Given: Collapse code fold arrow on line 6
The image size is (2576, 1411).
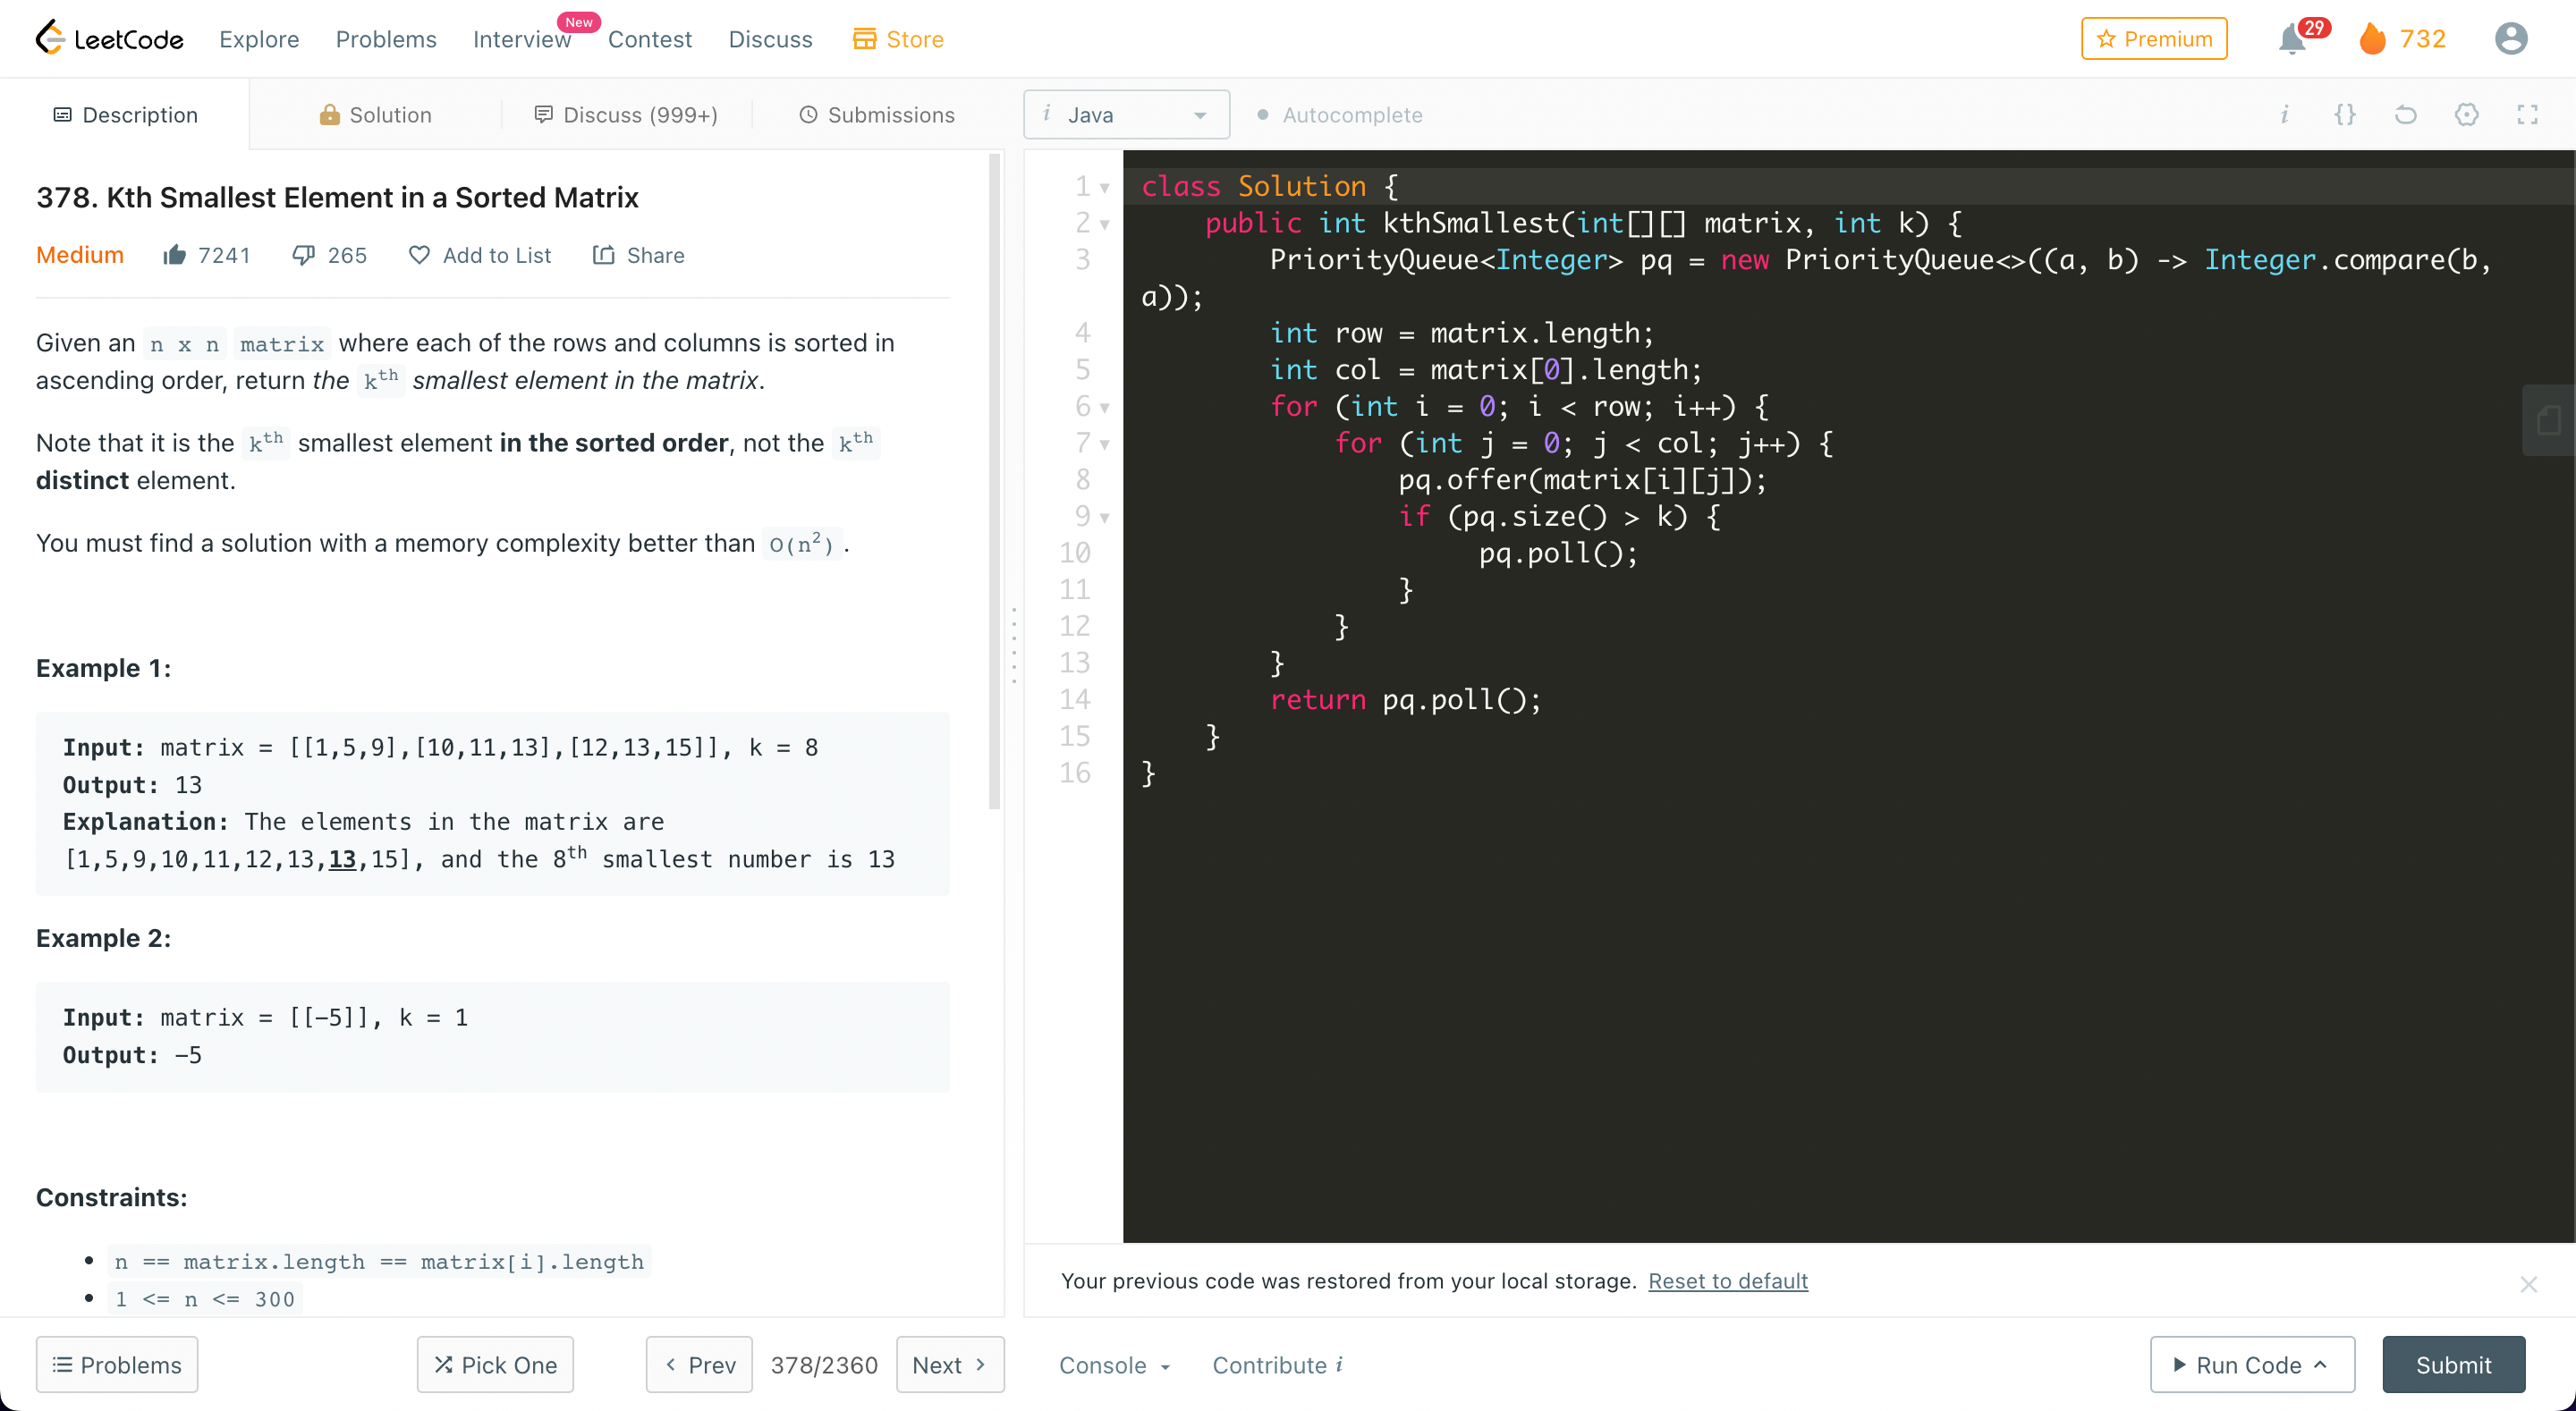Looking at the screenshot, I should 1105,408.
